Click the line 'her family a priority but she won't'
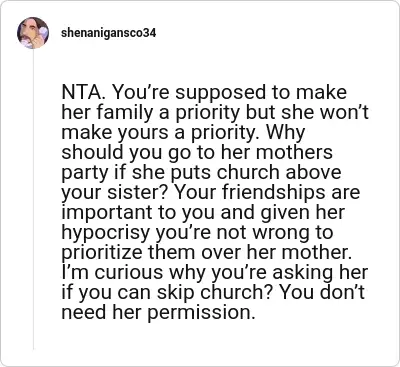400x367 pixels. point(215,113)
